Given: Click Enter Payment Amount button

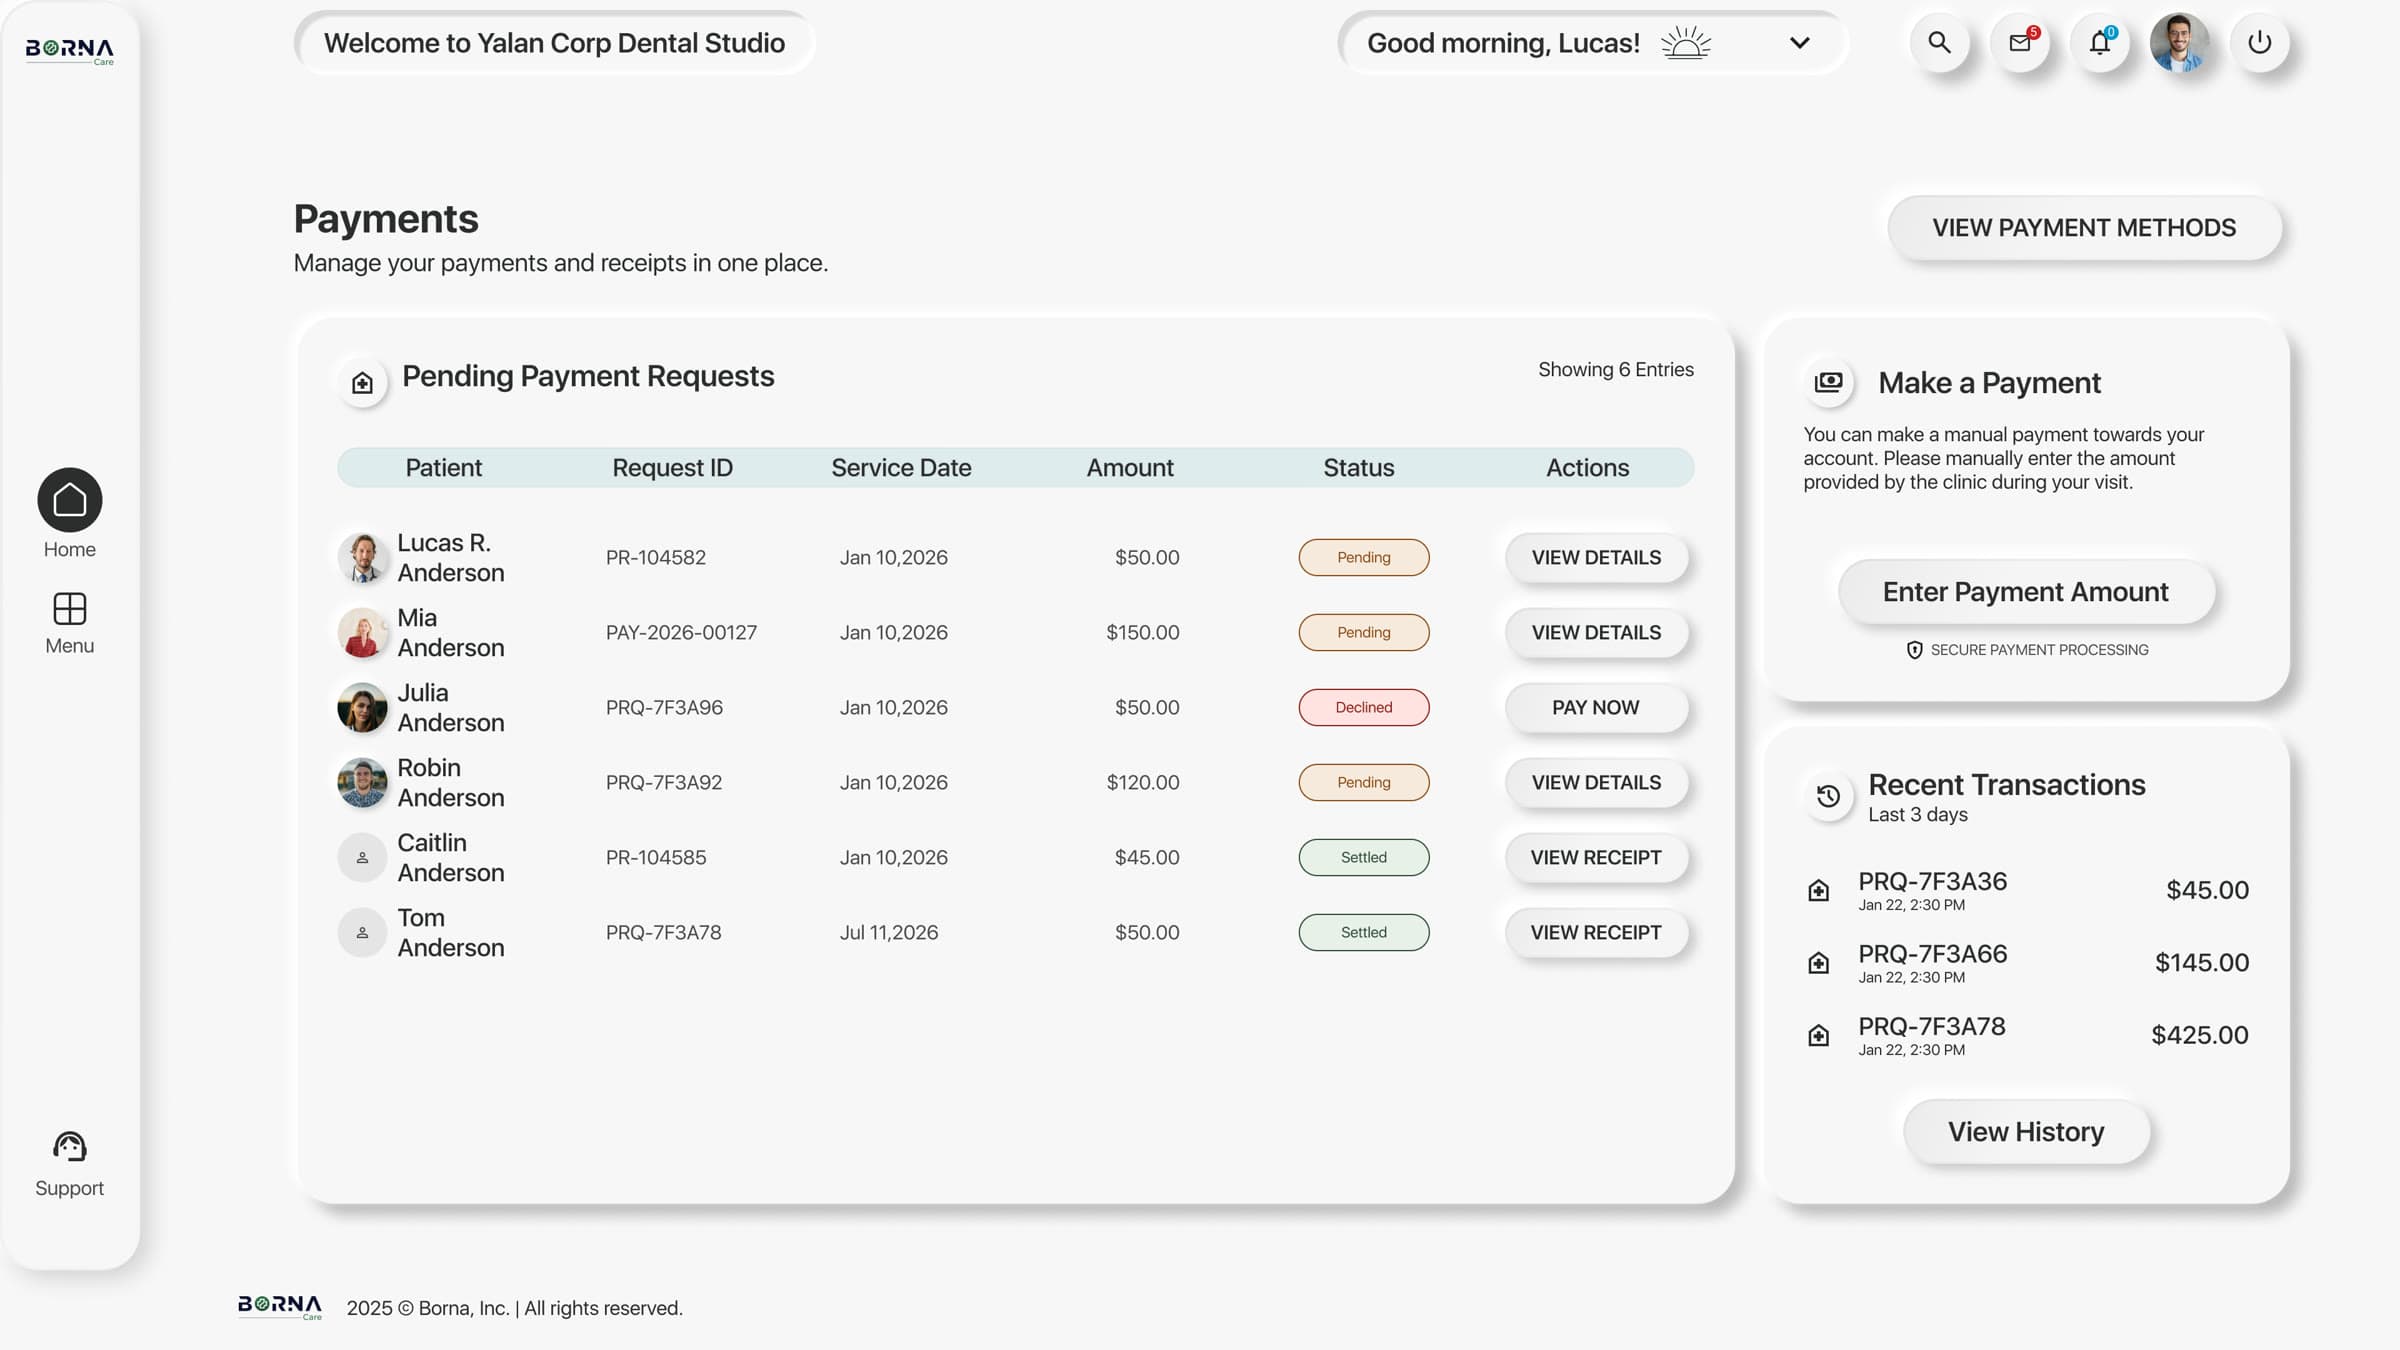Looking at the screenshot, I should click(x=2026, y=592).
